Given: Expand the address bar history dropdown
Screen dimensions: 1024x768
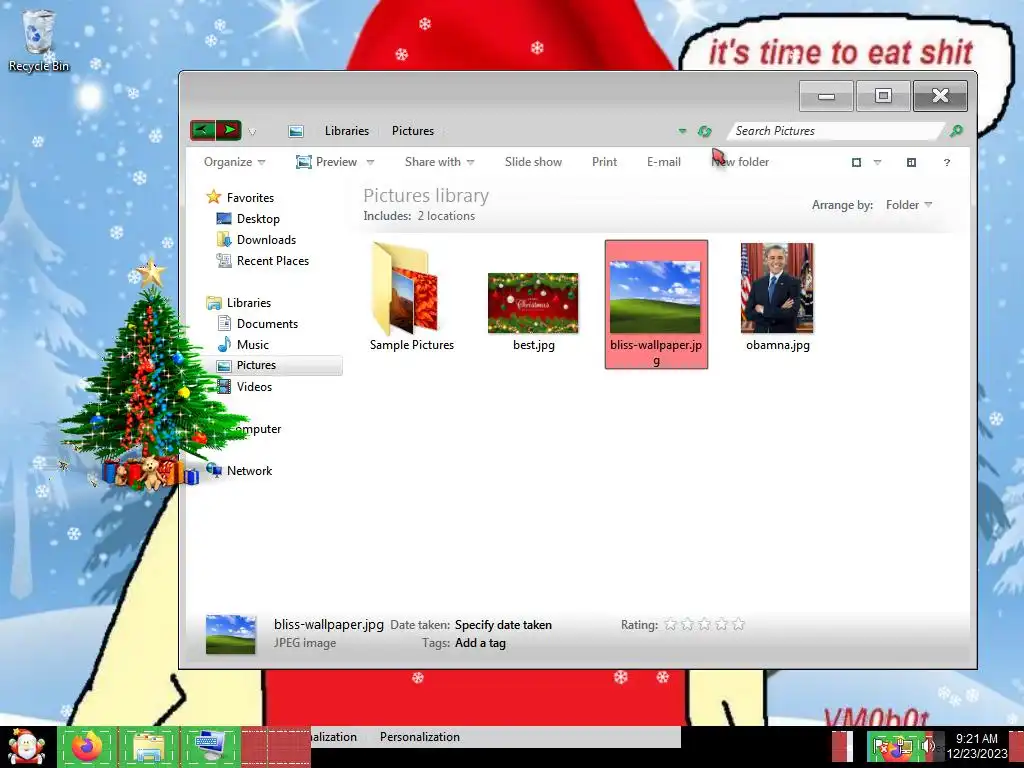Looking at the screenshot, I should [x=682, y=131].
